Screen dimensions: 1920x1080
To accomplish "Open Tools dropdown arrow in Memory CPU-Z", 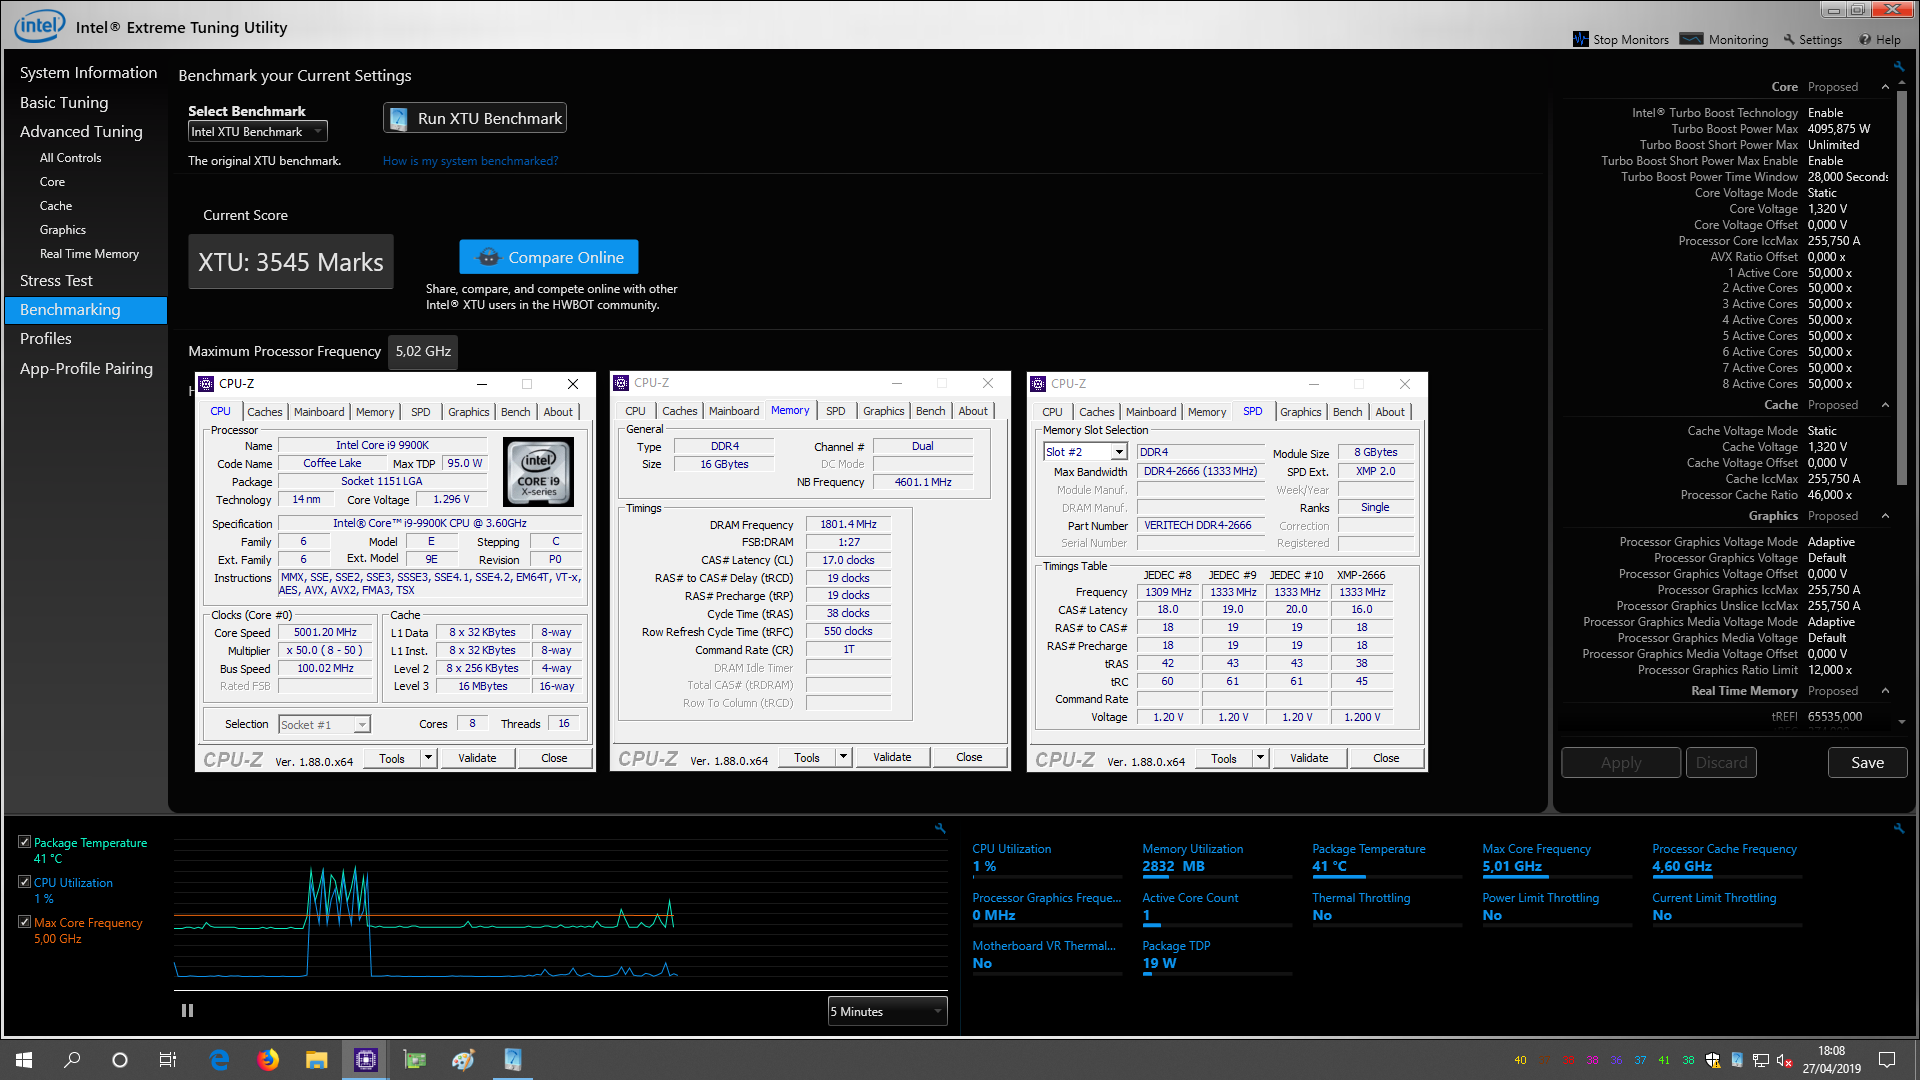I will tap(843, 757).
